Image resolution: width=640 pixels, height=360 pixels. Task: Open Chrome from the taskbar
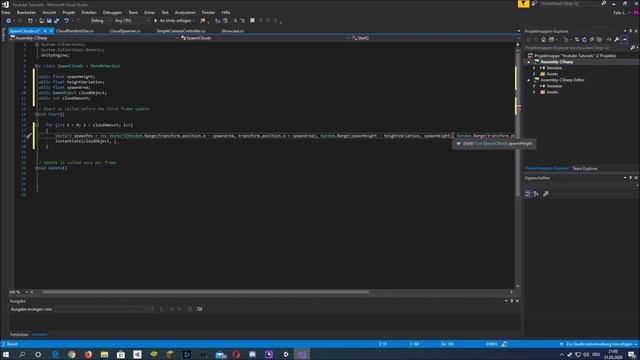pyautogui.click(x=72, y=354)
